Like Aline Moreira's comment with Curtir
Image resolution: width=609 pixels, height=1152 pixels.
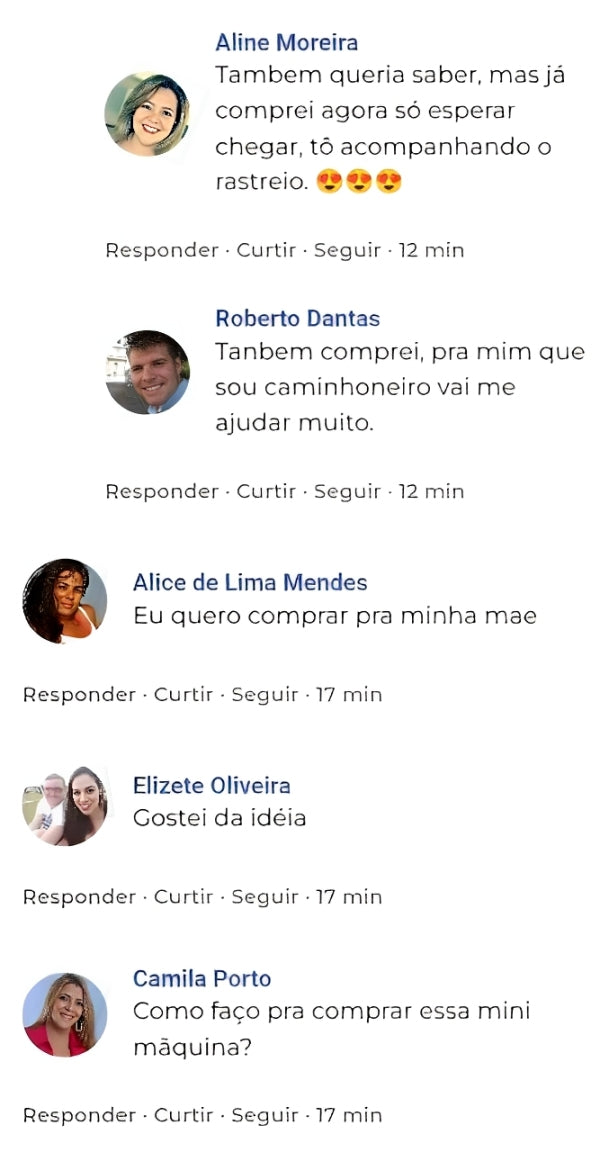point(266,250)
